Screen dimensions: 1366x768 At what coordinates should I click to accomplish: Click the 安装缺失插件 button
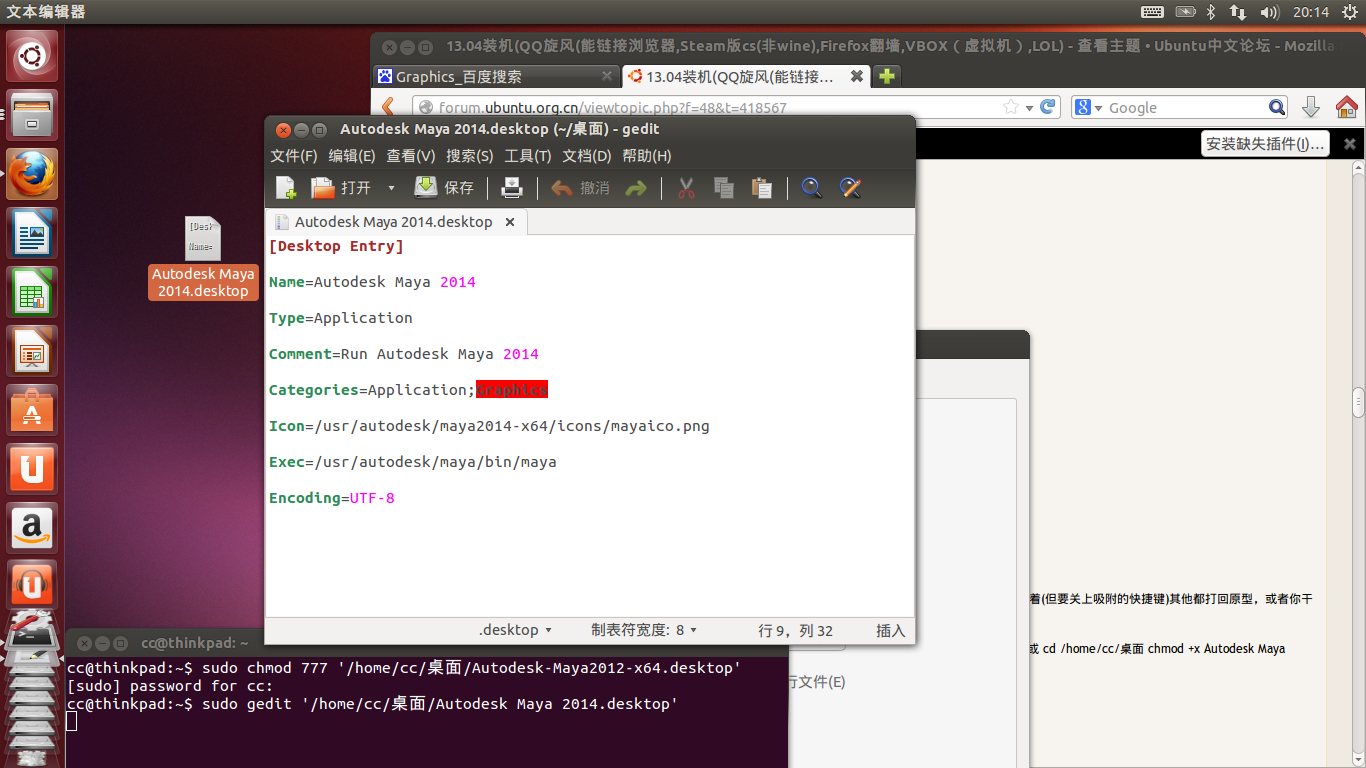pos(1265,144)
